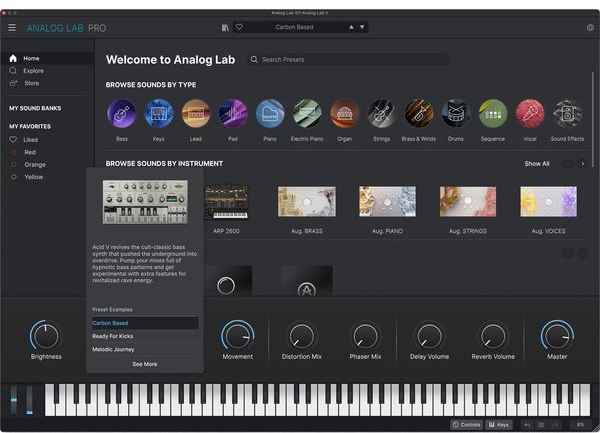Browse Strings sounds type icon
This screenshot has width=600, height=433.
click(x=382, y=113)
